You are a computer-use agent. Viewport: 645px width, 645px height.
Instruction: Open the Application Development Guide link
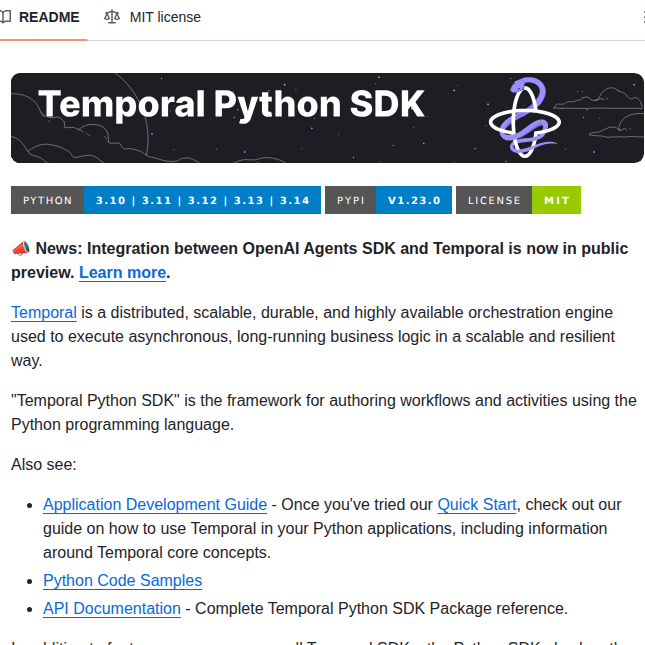point(155,505)
